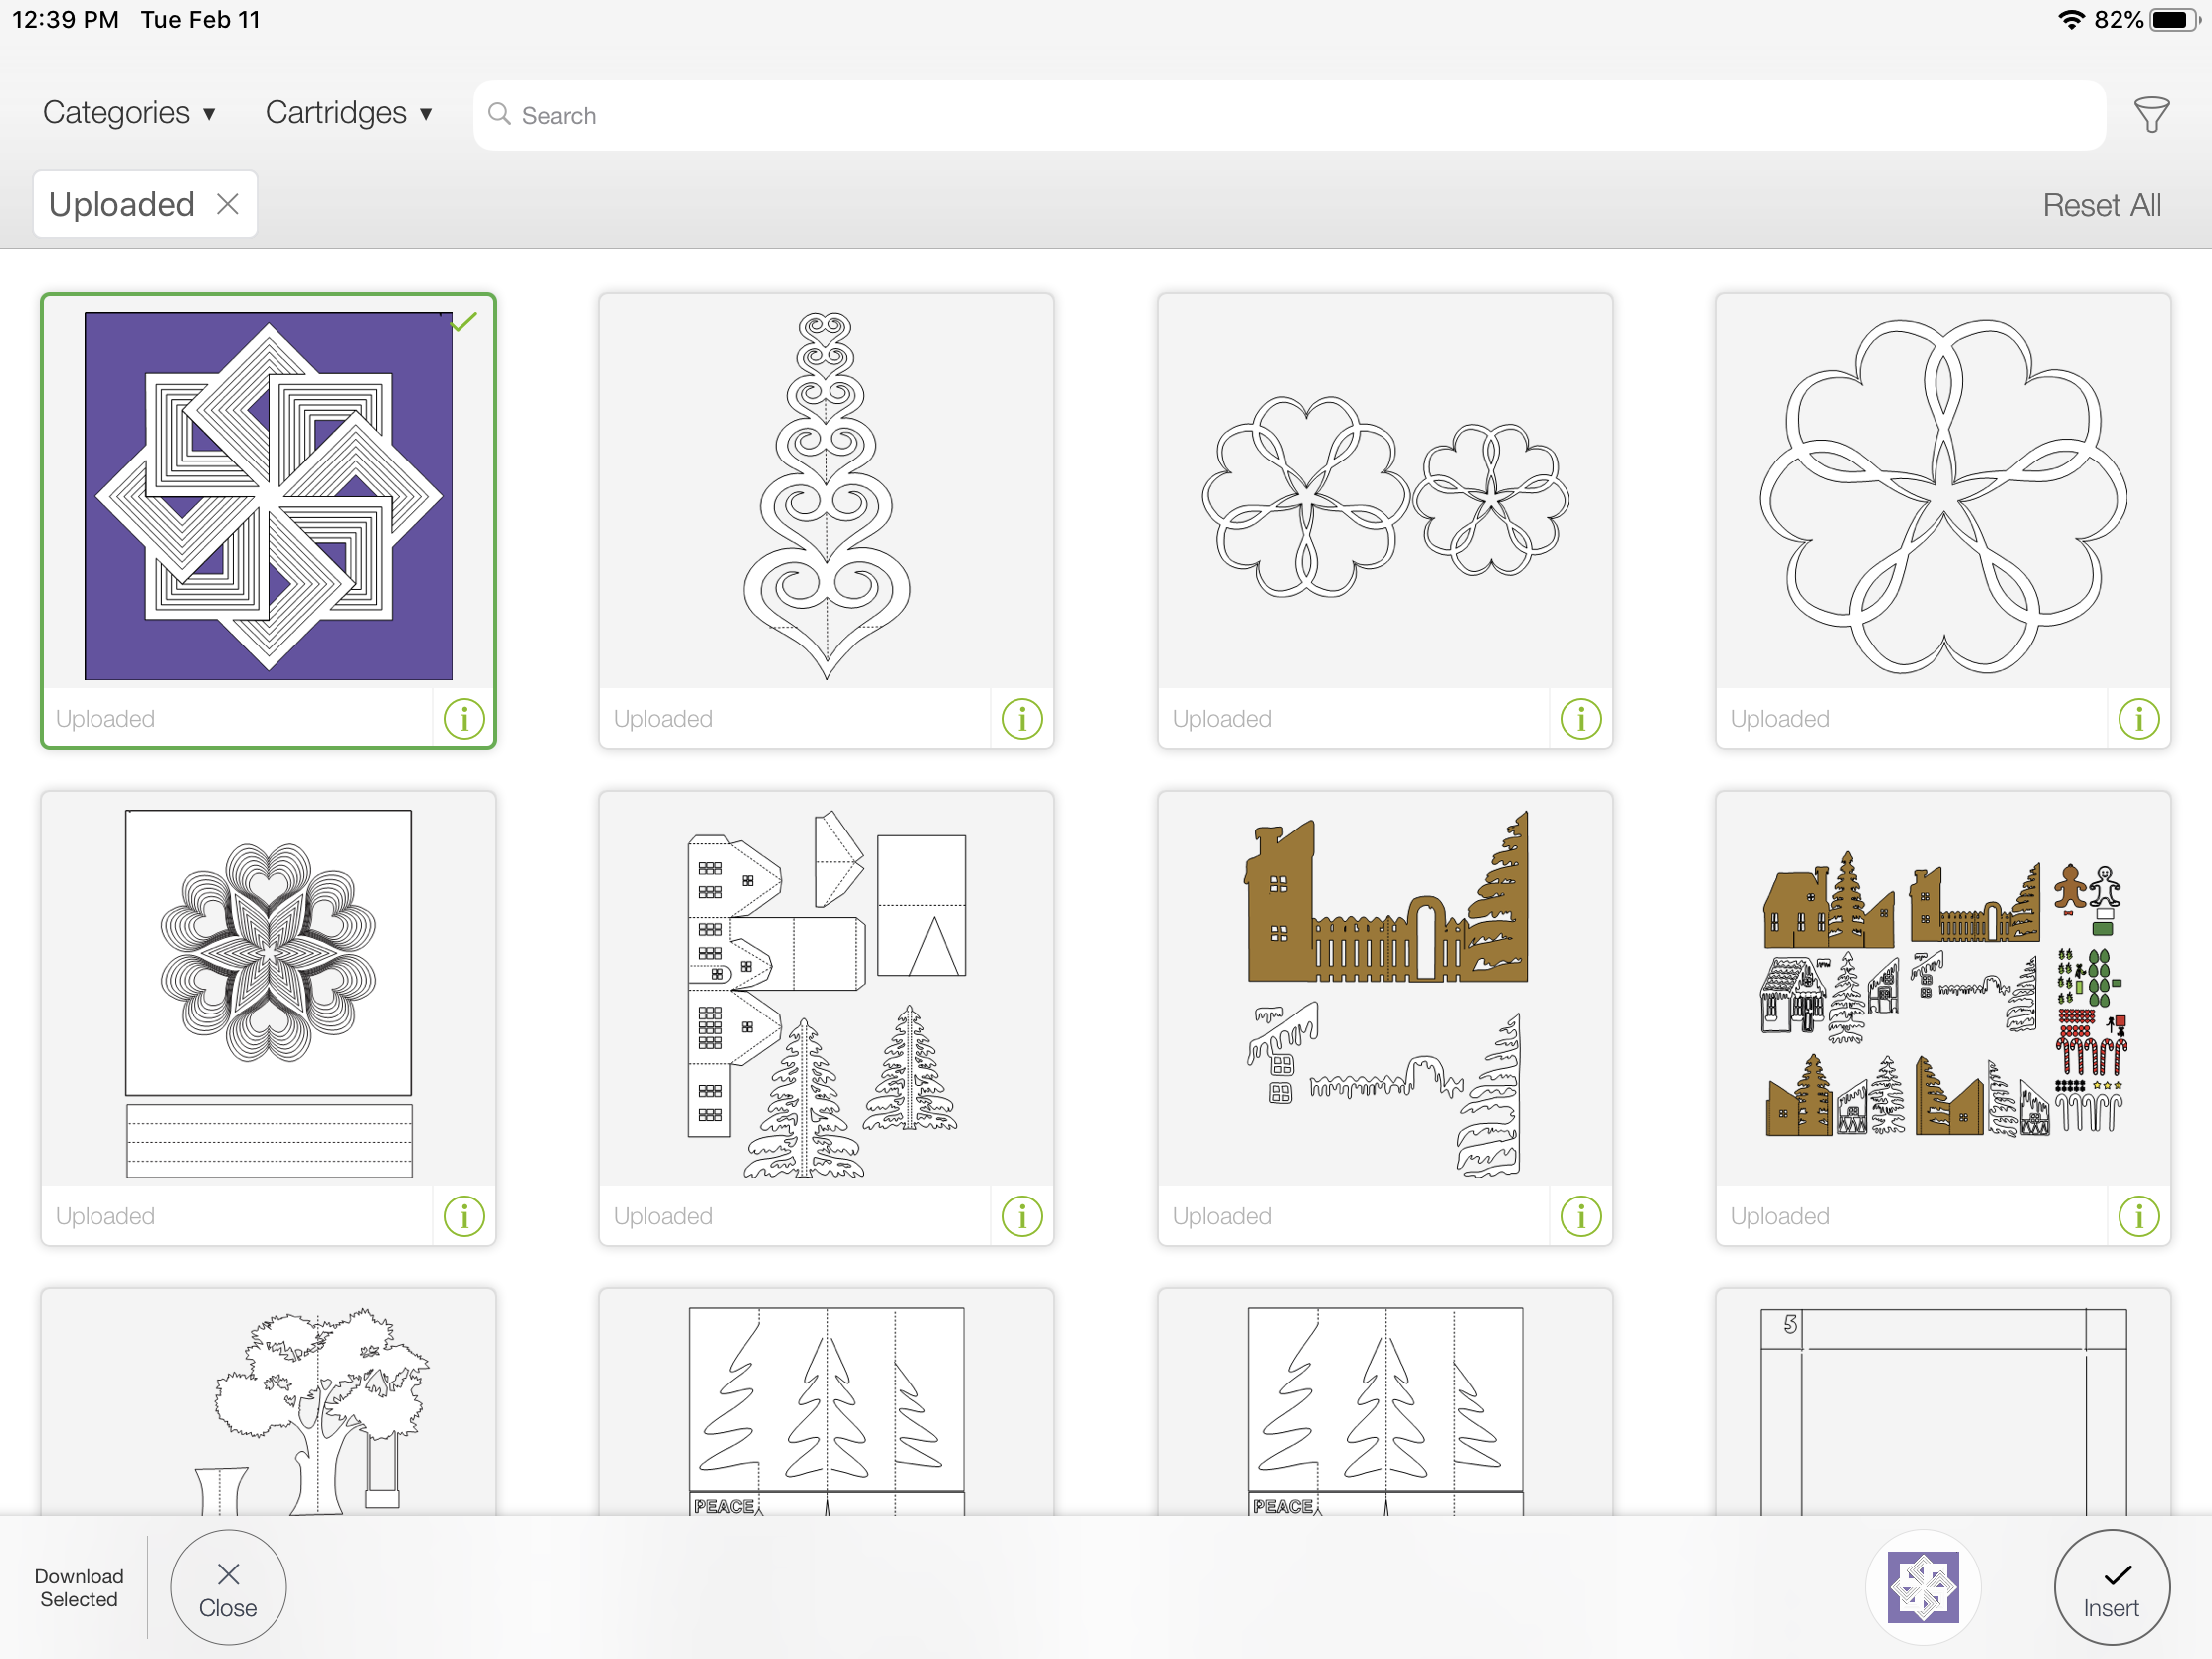Screen dimensions: 2212x1659
Task: Click into the Search field
Action: coord(1290,116)
